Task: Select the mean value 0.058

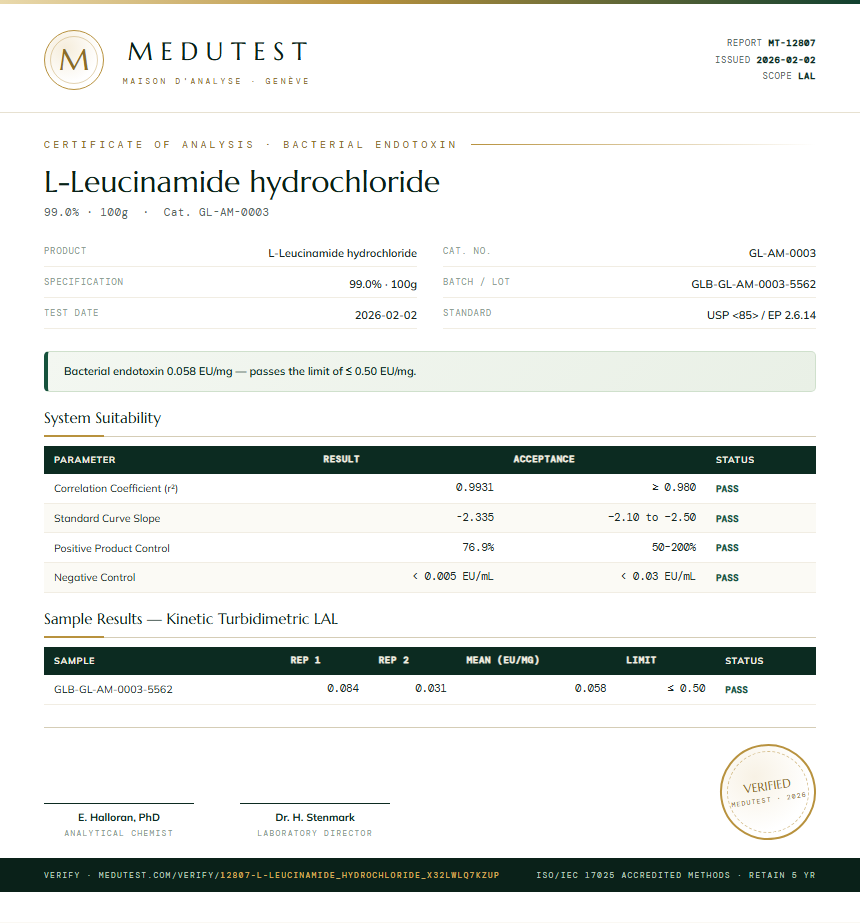Action: point(590,688)
